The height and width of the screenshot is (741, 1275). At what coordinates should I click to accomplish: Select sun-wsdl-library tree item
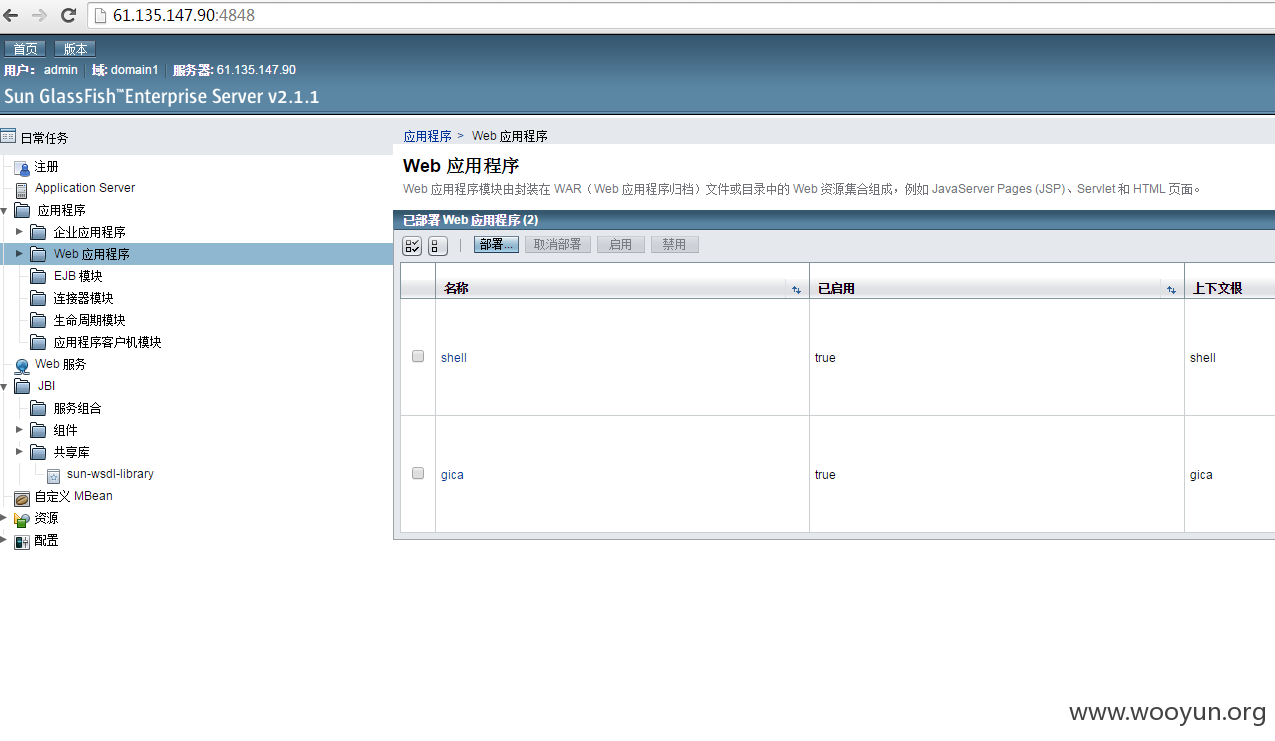tap(110, 474)
